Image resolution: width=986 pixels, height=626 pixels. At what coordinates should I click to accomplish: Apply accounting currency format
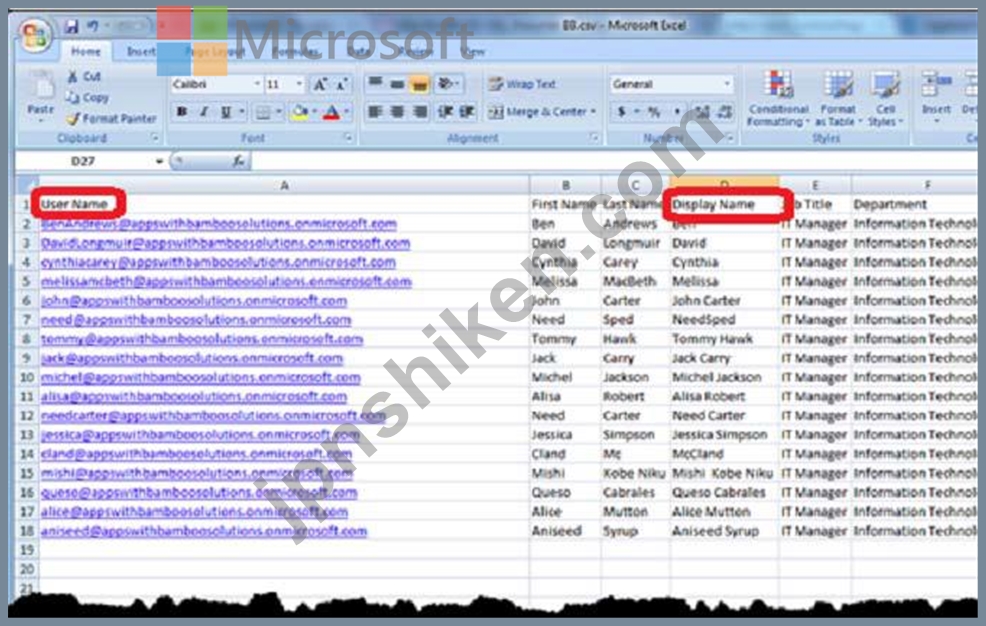pyautogui.click(x=621, y=112)
